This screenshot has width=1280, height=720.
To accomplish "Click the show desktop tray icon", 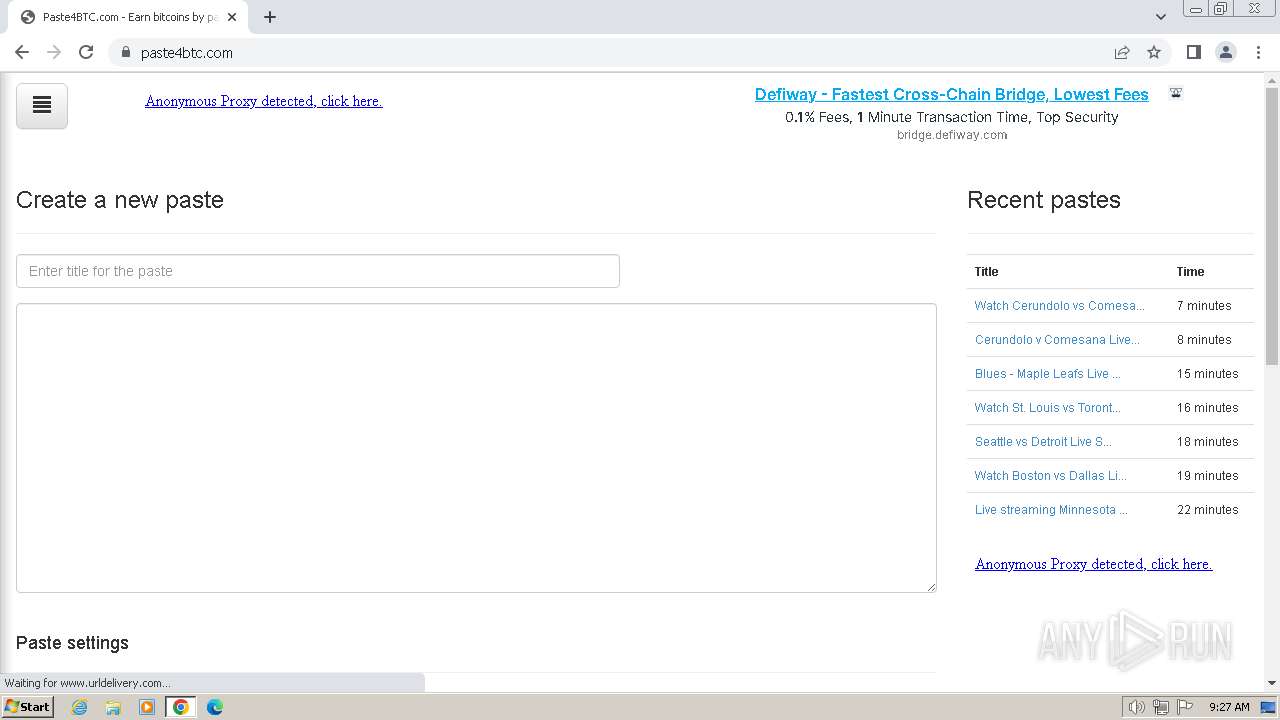I will (x=1268, y=707).
